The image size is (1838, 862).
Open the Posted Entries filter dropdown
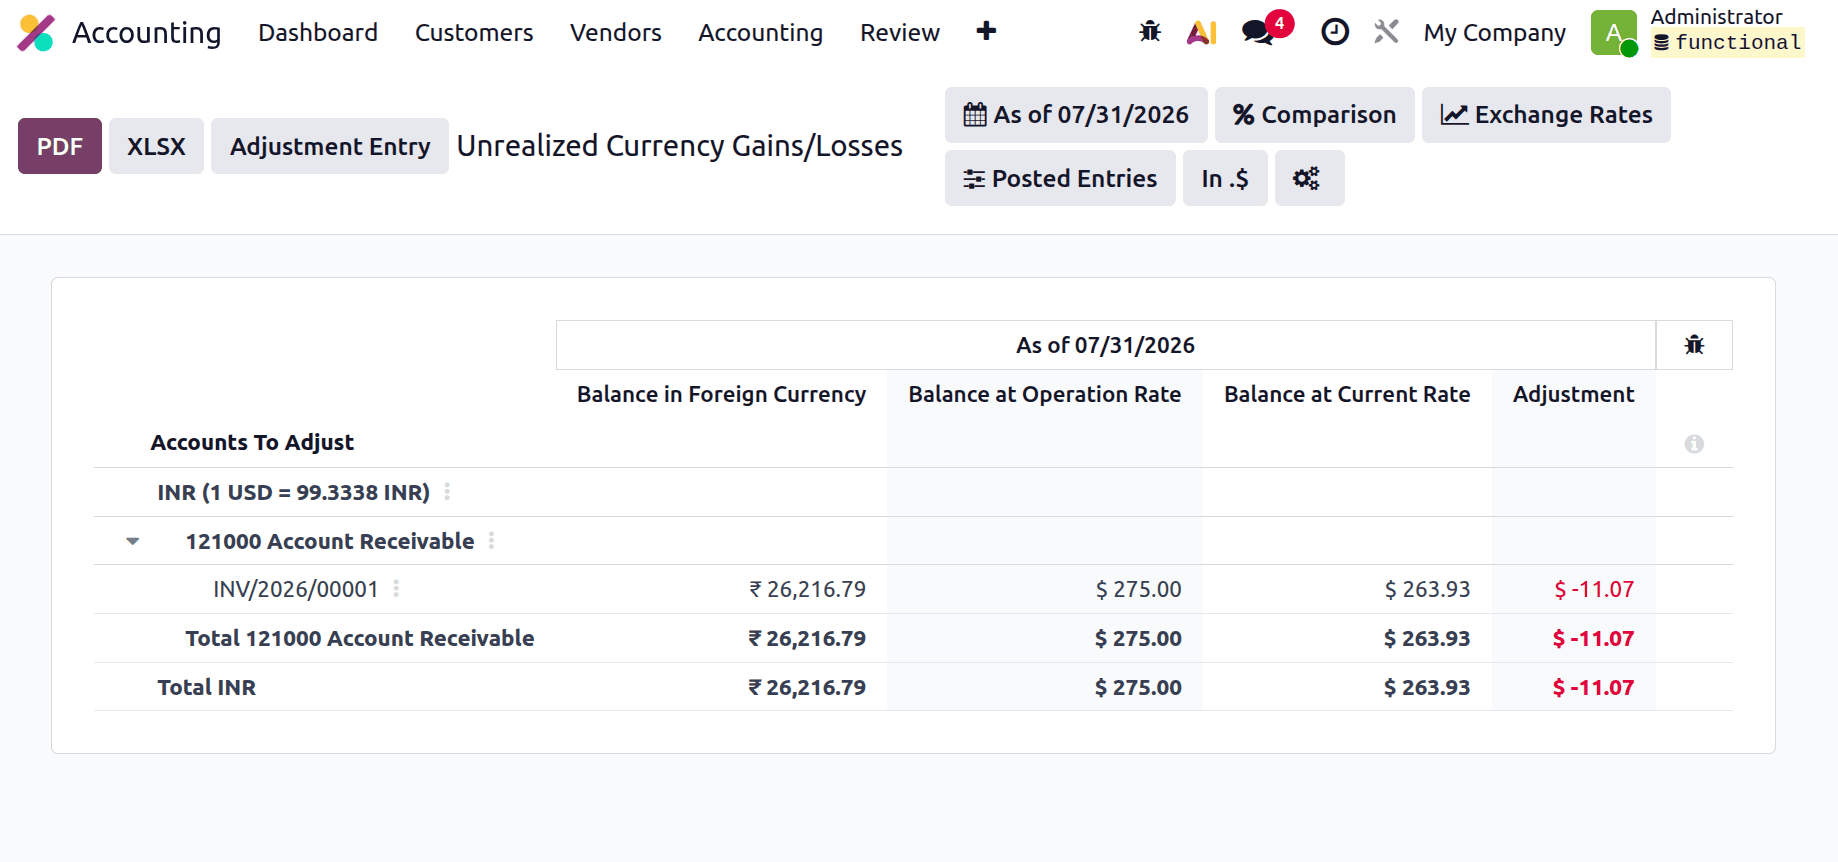point(1060,178)
